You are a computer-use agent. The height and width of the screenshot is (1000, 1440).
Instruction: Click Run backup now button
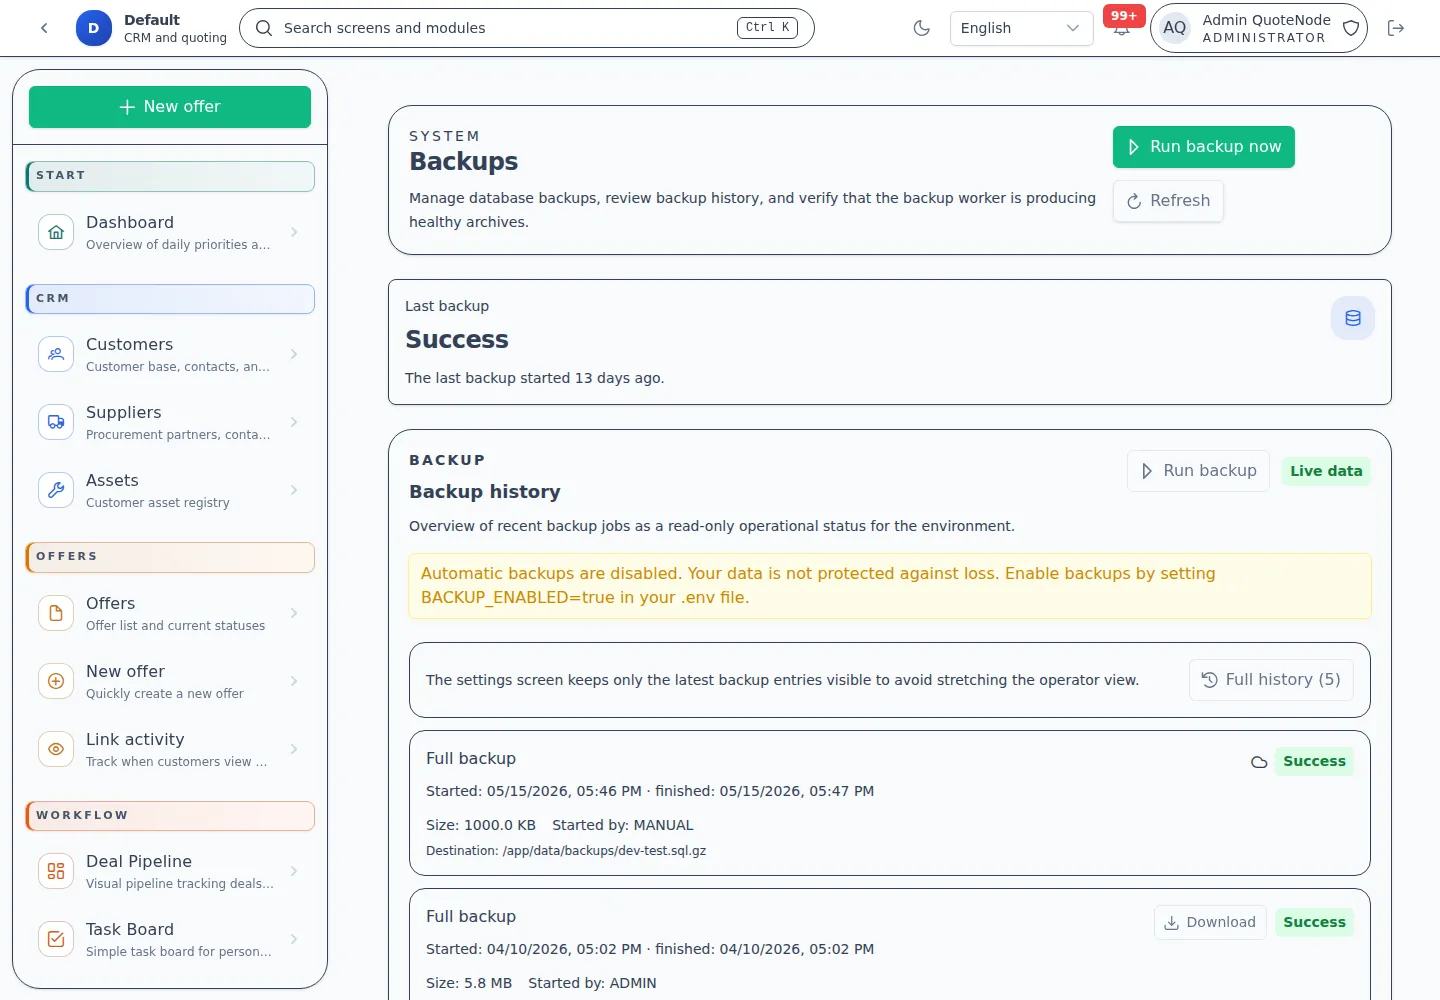(x=1203, y=147)
